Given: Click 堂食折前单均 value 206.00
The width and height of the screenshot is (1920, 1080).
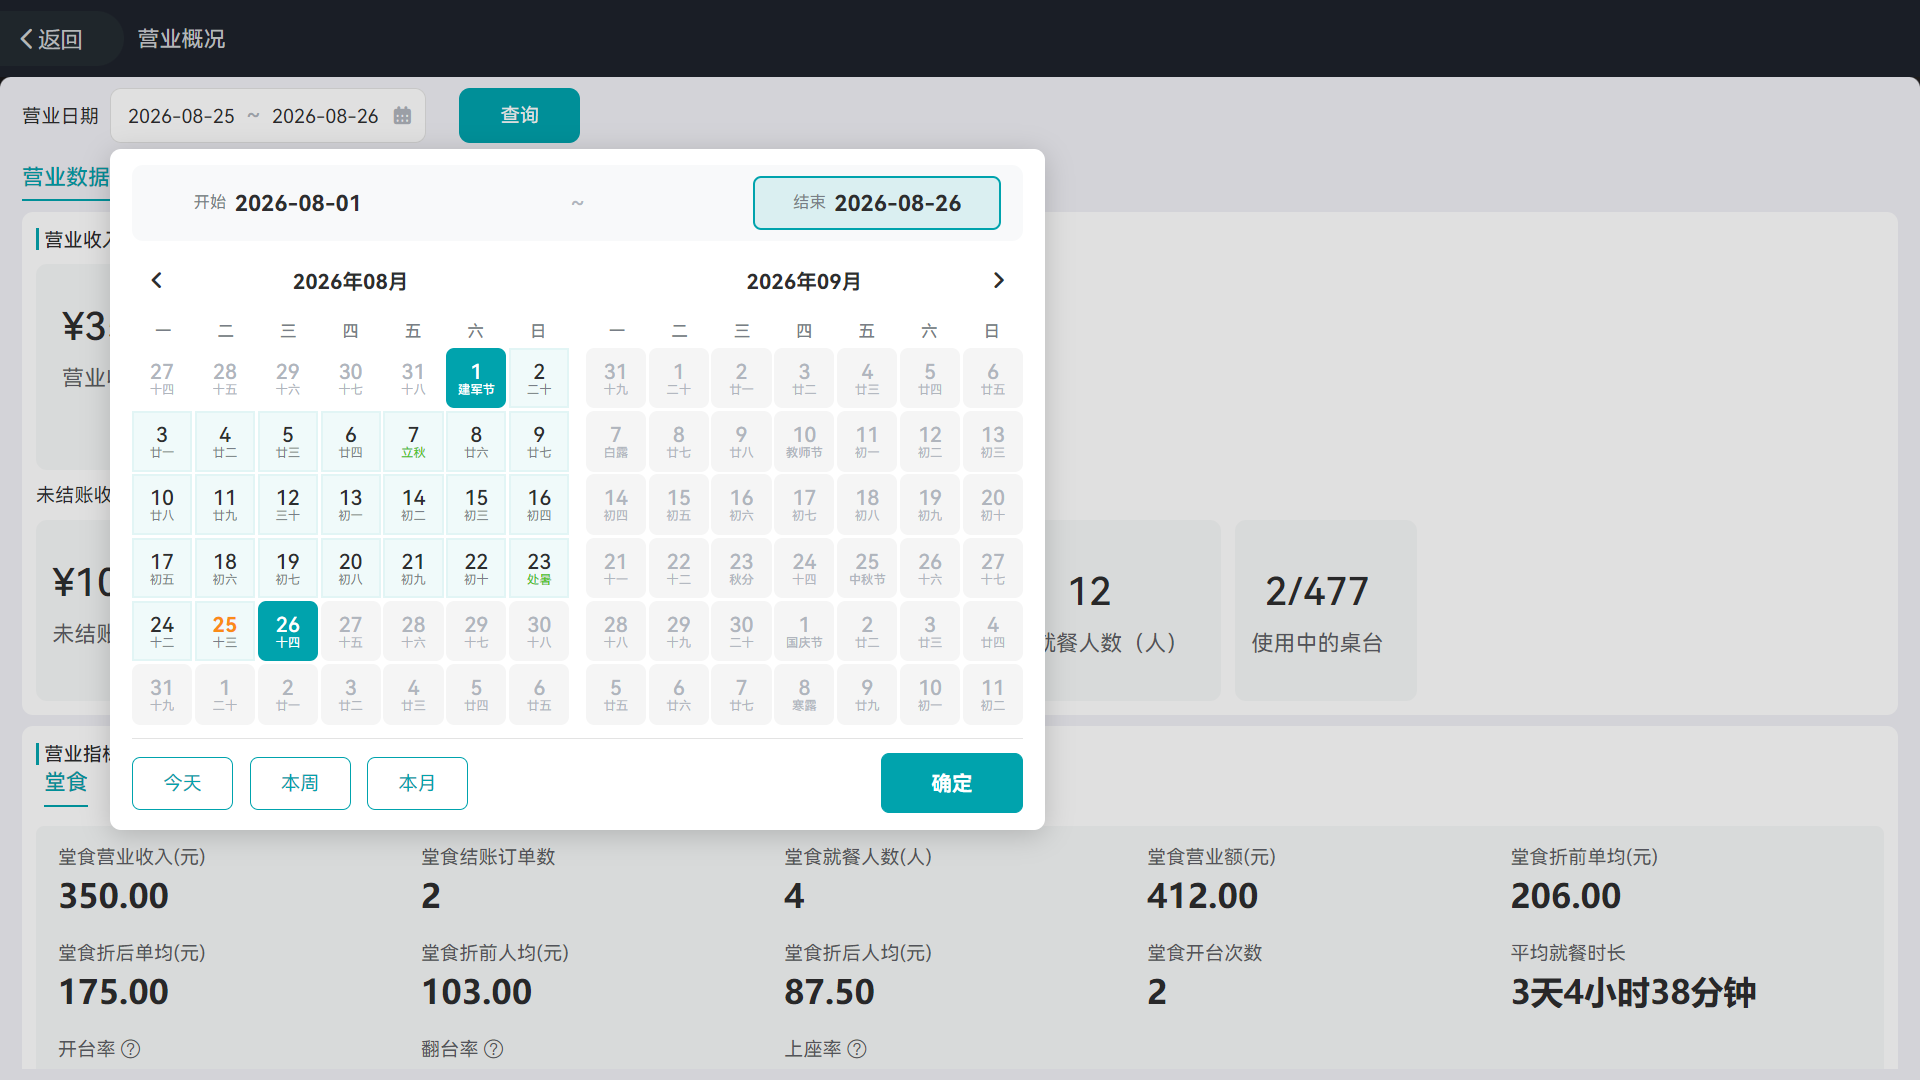Looking at the screenshot, I should pos(1566,896).
